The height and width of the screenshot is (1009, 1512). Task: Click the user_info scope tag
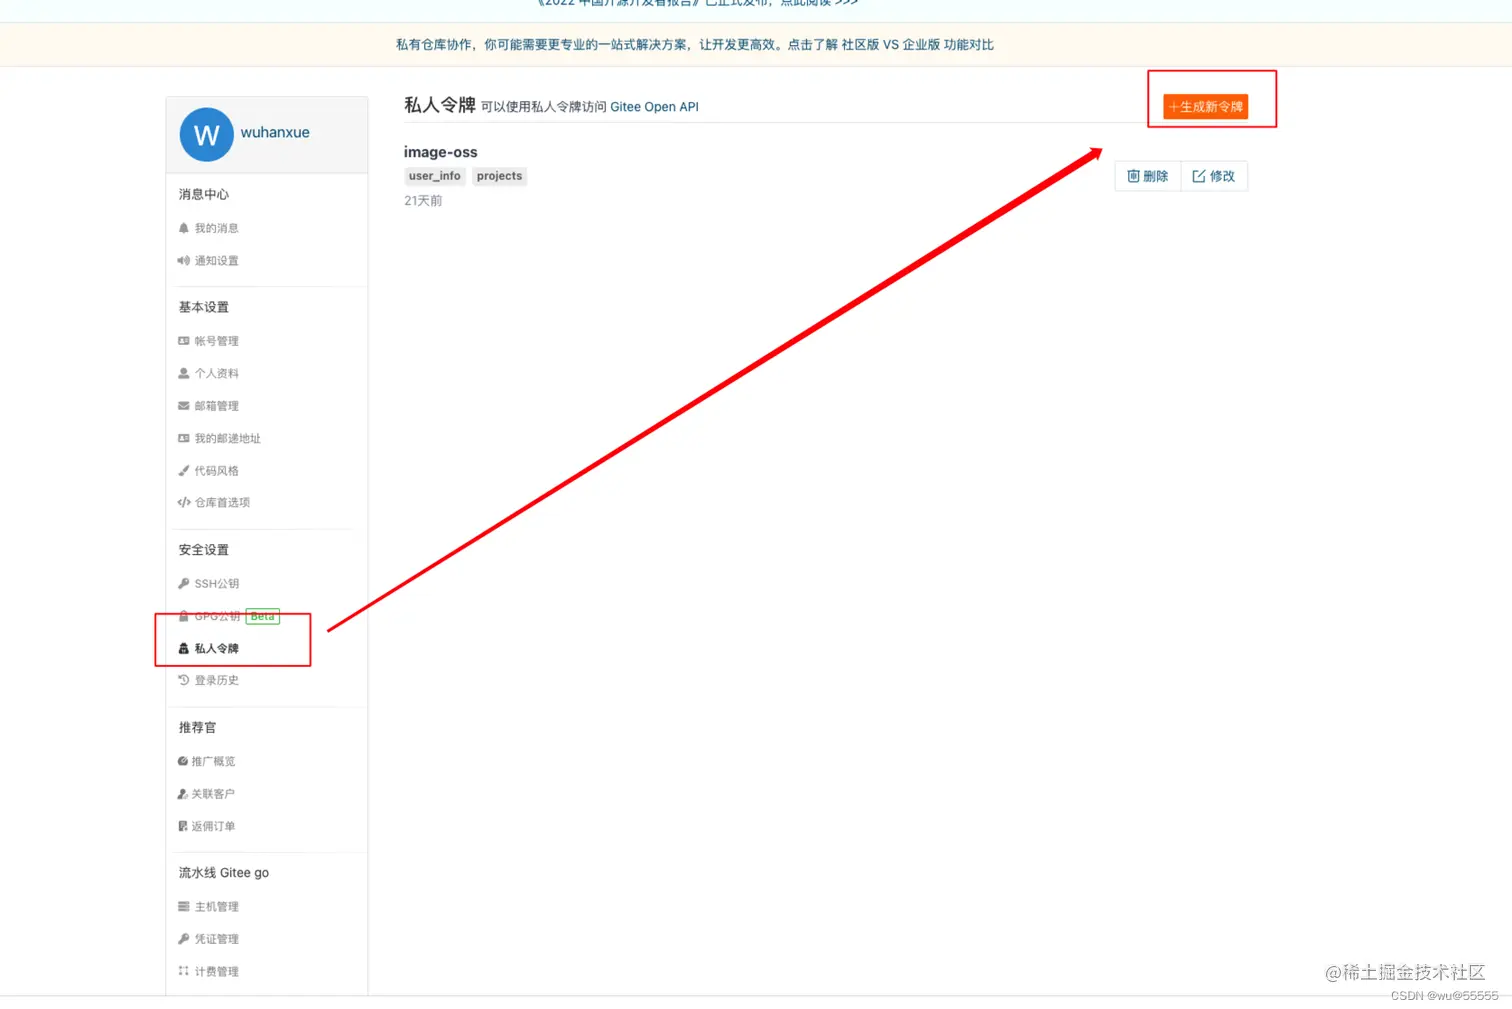[435, 176]
